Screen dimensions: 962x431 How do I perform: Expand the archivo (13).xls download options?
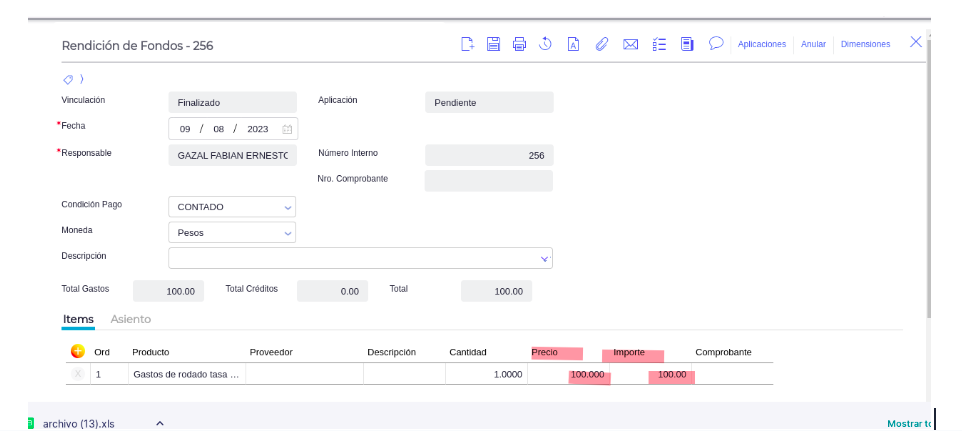160,424
